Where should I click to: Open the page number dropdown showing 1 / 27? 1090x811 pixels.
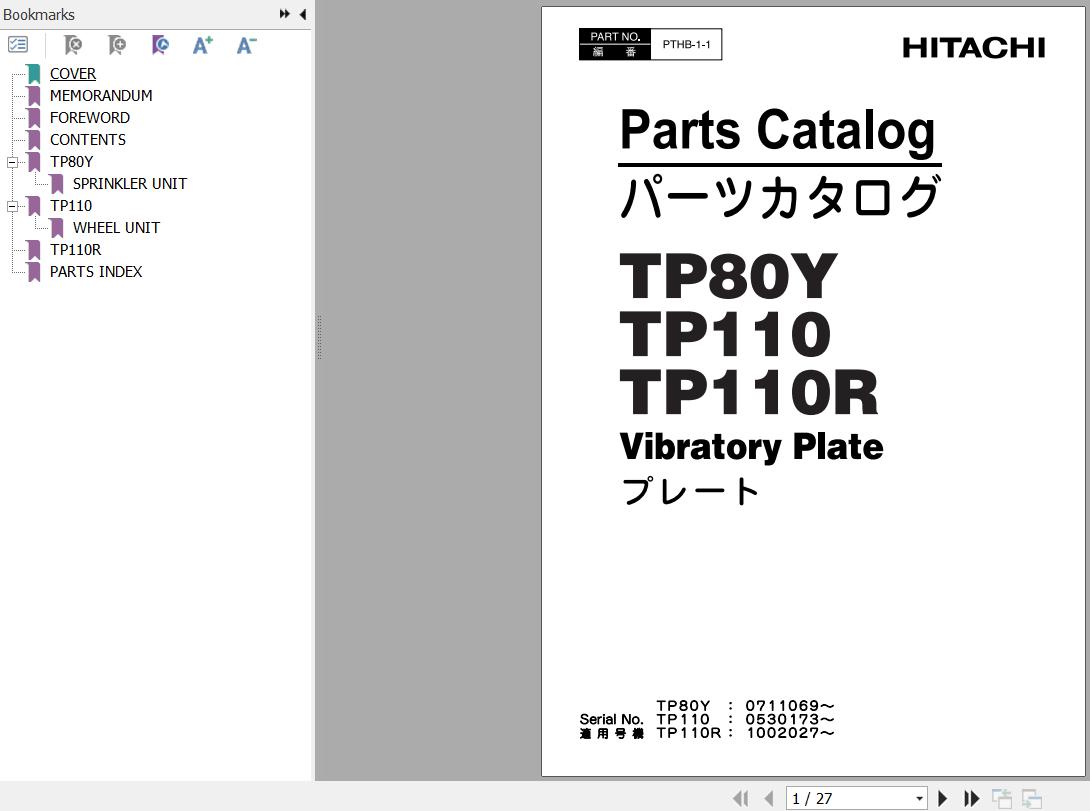click(919, 798)
